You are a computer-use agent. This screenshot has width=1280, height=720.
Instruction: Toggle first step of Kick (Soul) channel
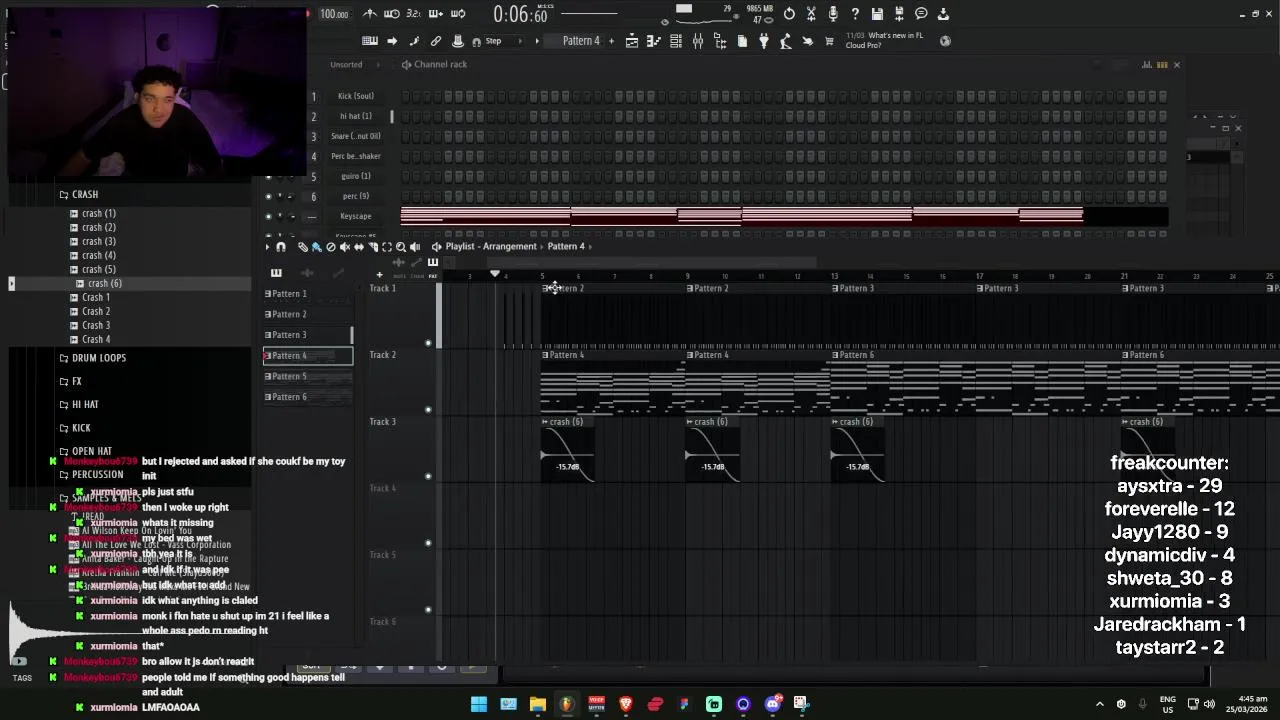(x=405, y=96)
